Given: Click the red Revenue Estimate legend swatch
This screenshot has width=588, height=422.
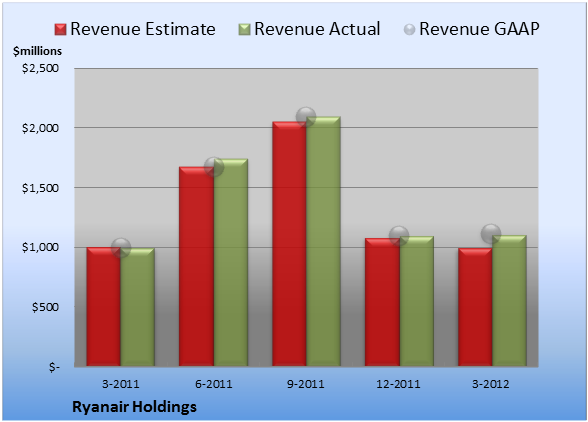Looking at the screenshot, I should [x=60, y=29].
